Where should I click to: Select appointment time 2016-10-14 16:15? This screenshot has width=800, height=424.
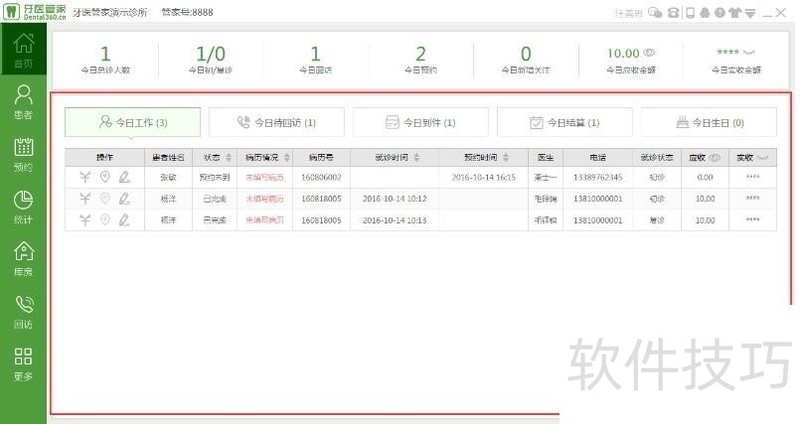484,178
